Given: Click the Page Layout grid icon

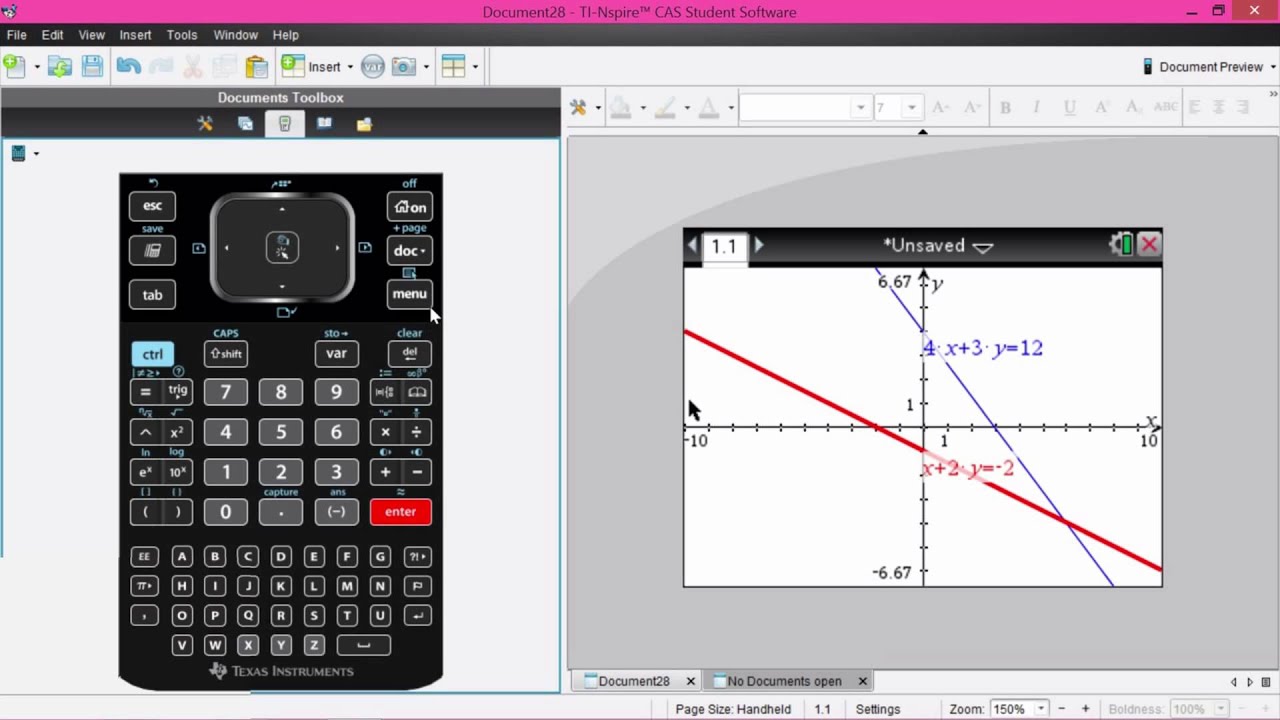Looking at the screenshot, I should (453, 67).
